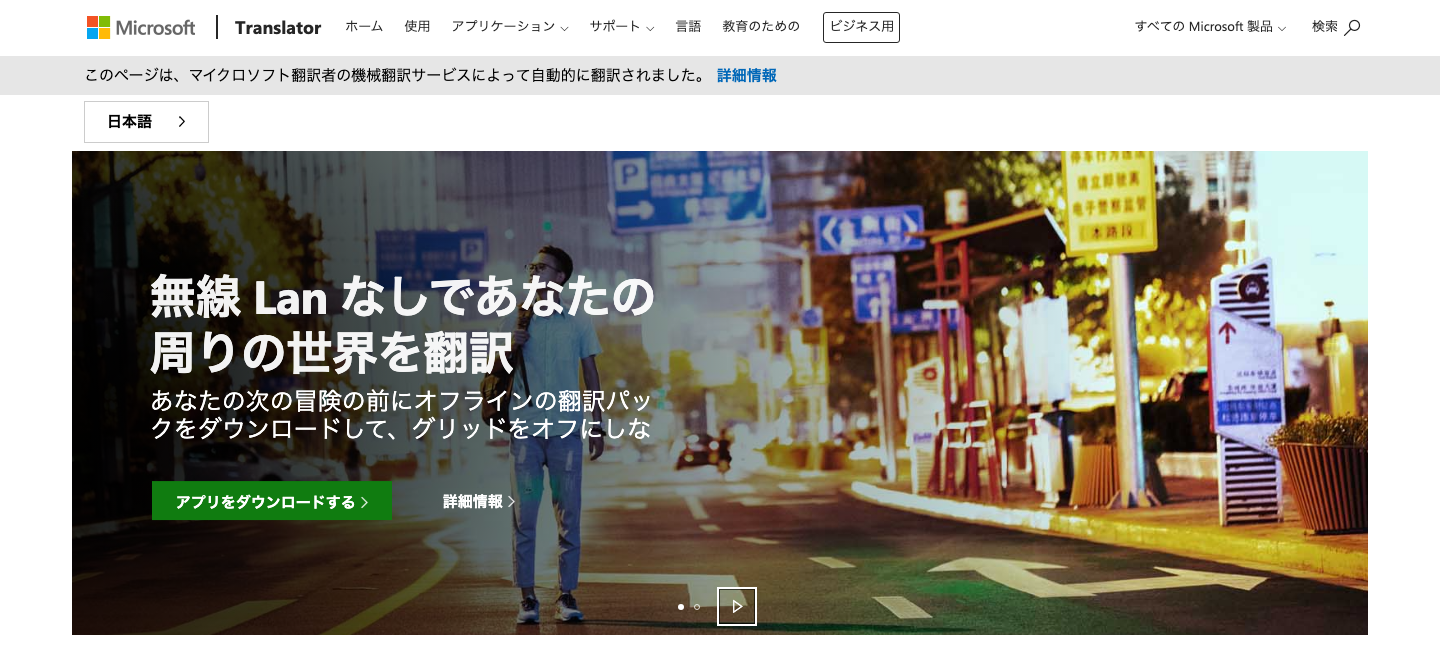Click the Microsoft logo
Viewport: 1440px width, 650px height.
pyautogui.click(x=141, y=28)
